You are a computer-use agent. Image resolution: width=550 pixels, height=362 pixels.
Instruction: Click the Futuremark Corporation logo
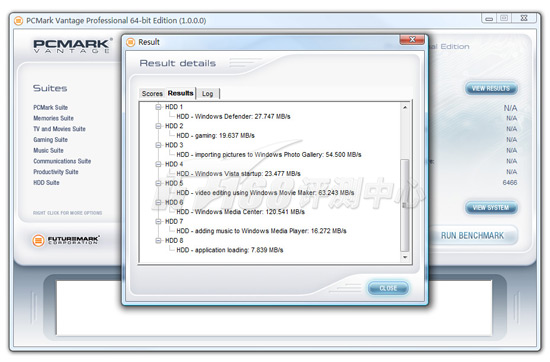tap(66, 240)
